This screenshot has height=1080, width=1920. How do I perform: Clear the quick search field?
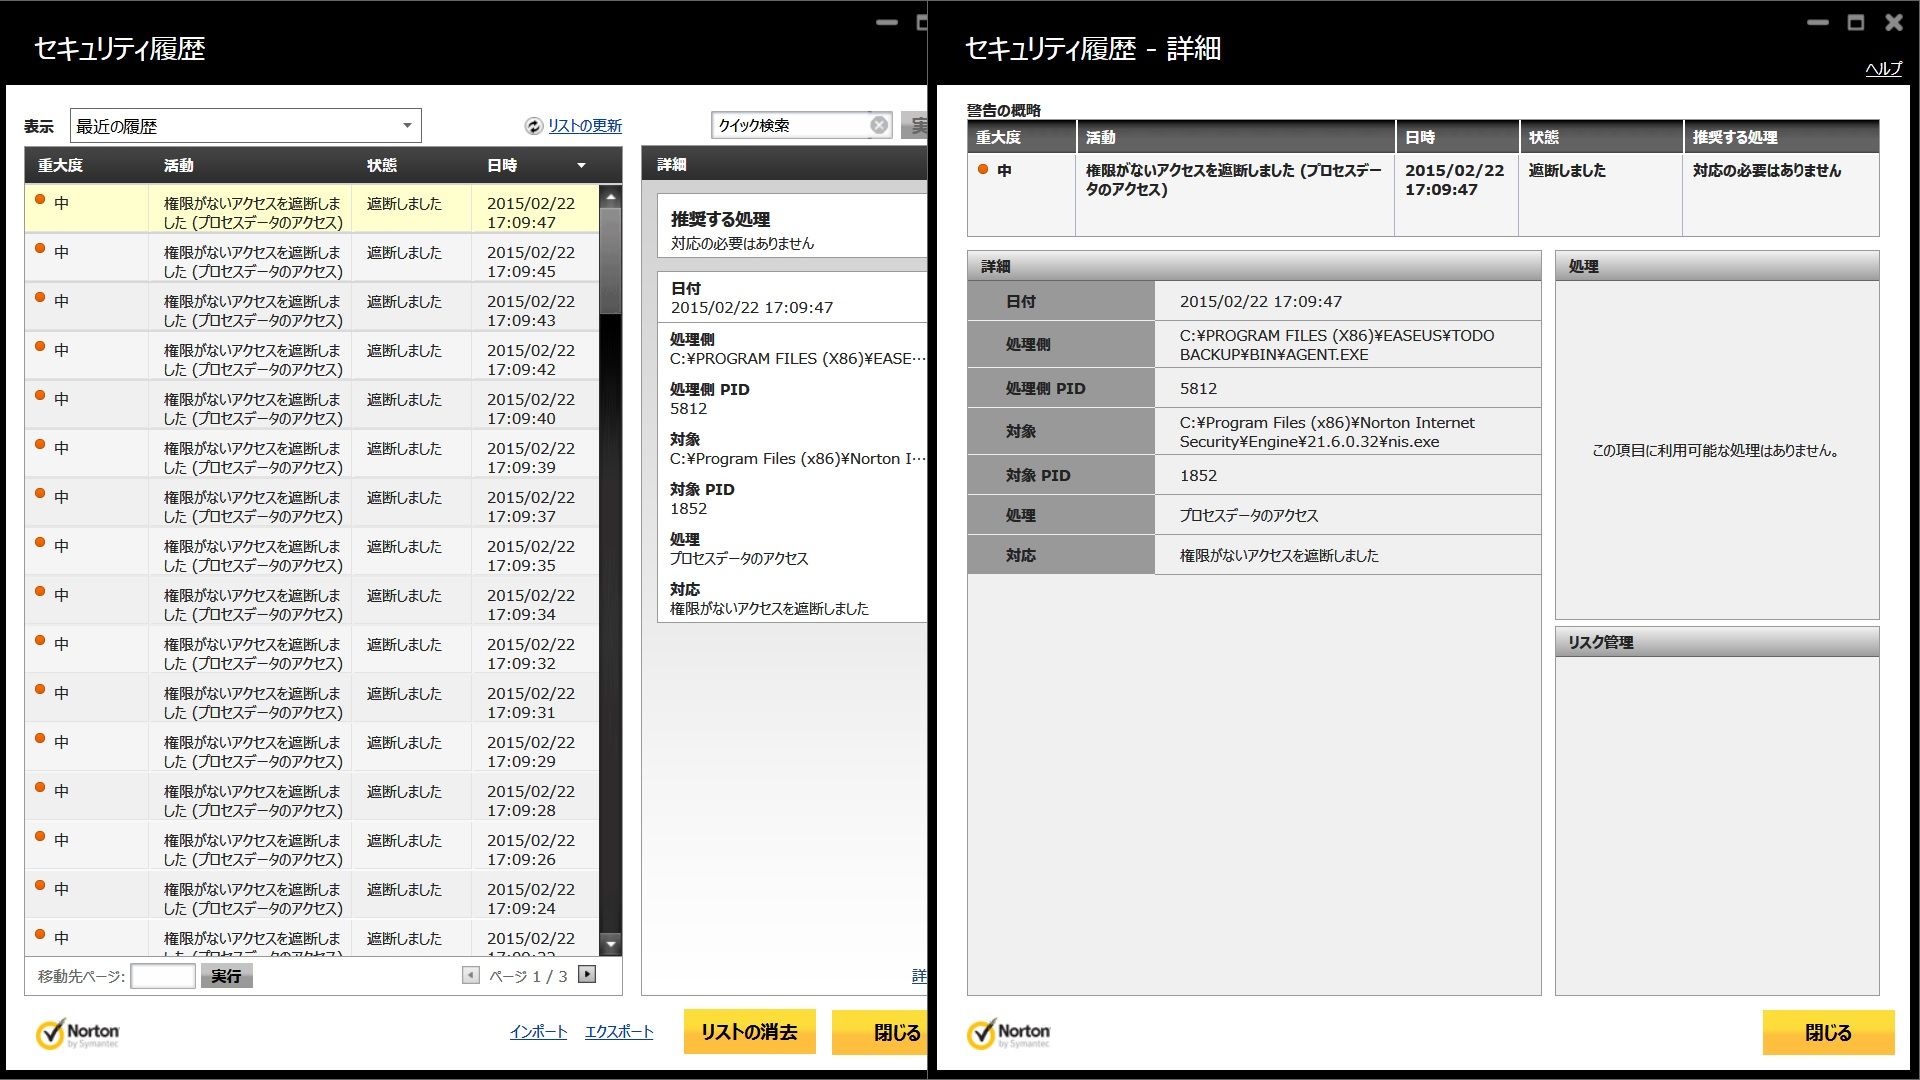point(878,125)
